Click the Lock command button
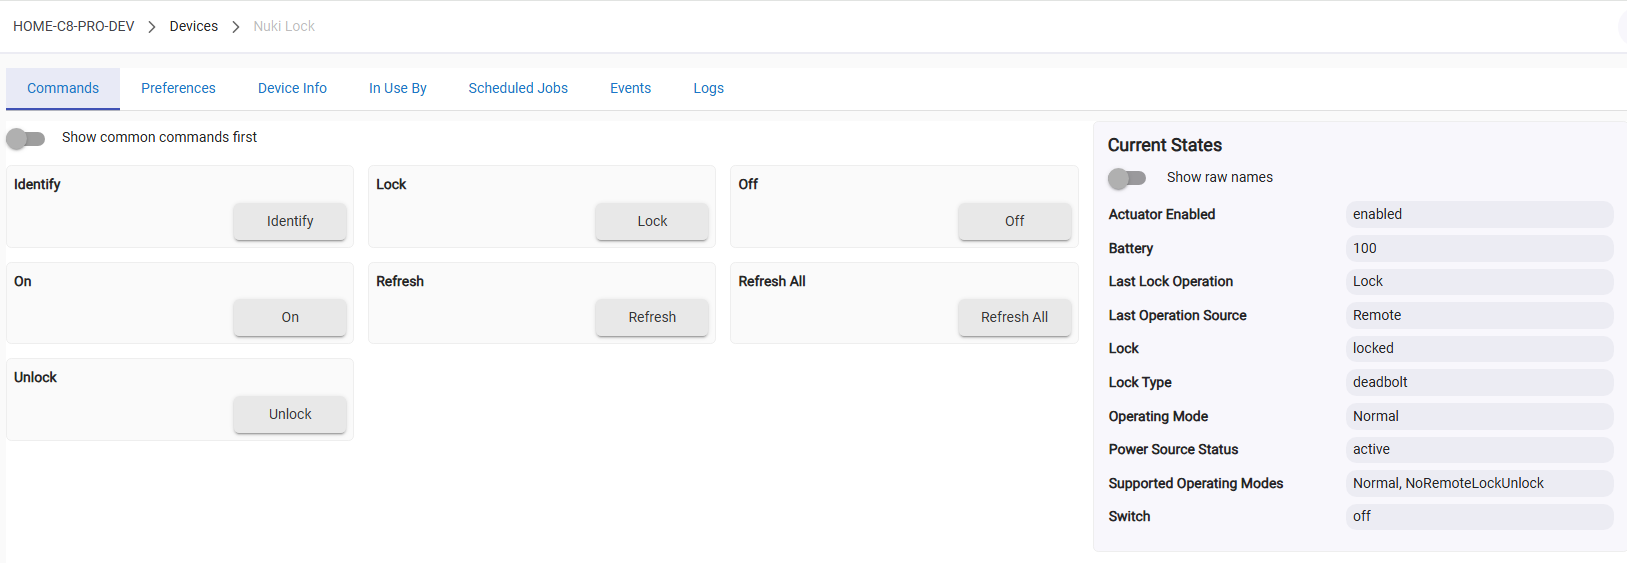The image size is (1627, 563). pos(652,221)
